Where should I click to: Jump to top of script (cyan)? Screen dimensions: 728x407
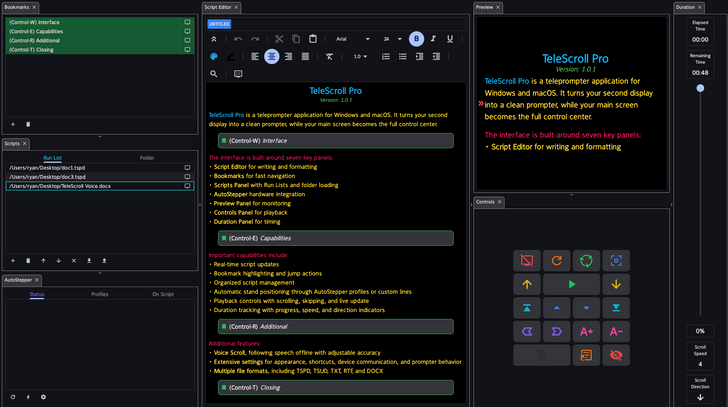527,308
